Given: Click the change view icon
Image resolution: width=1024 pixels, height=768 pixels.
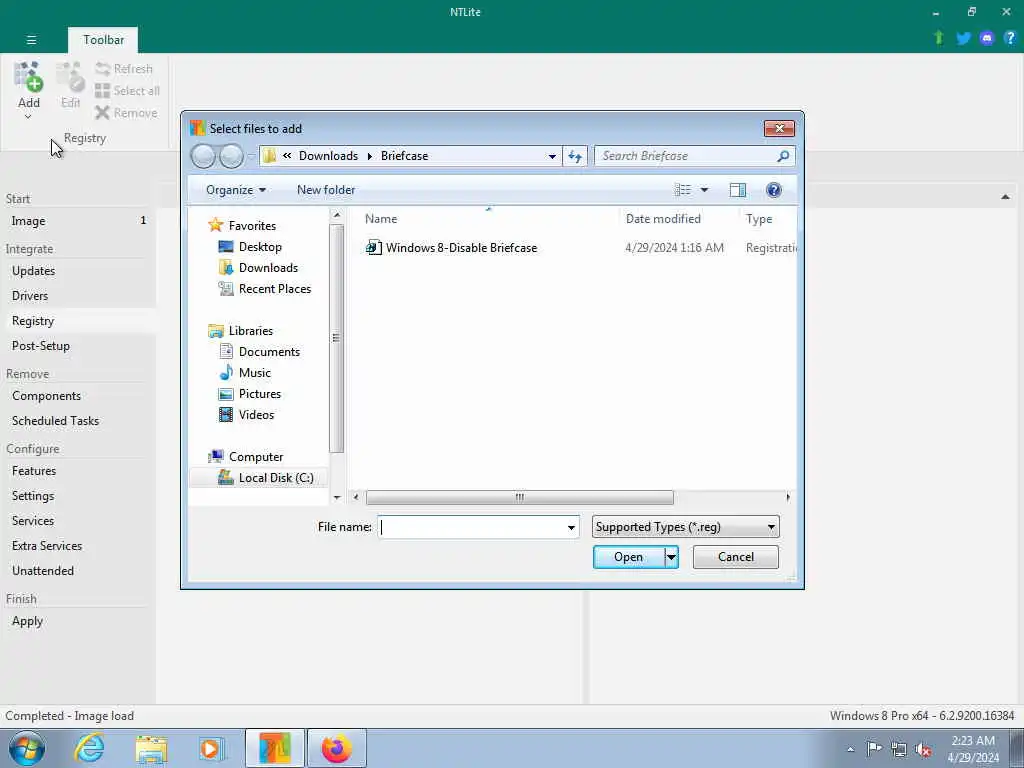Looking at the screenshot, I should 682,189.
